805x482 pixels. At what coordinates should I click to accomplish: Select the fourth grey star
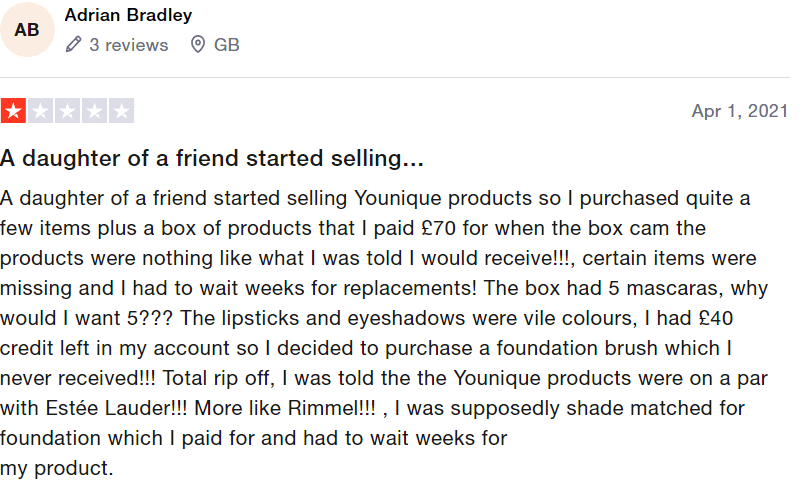pyautogui.click(x=94, y=111)
